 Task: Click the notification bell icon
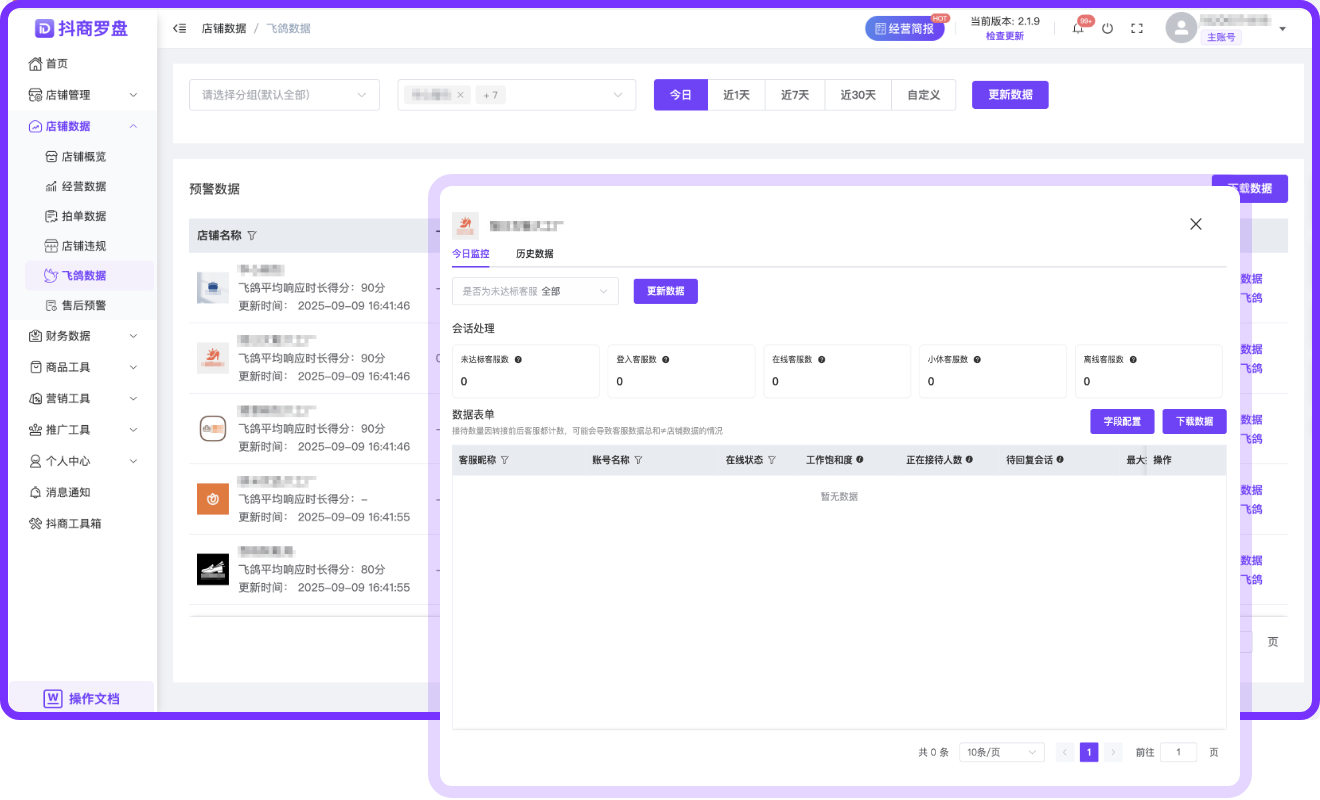coord(1078,29)
